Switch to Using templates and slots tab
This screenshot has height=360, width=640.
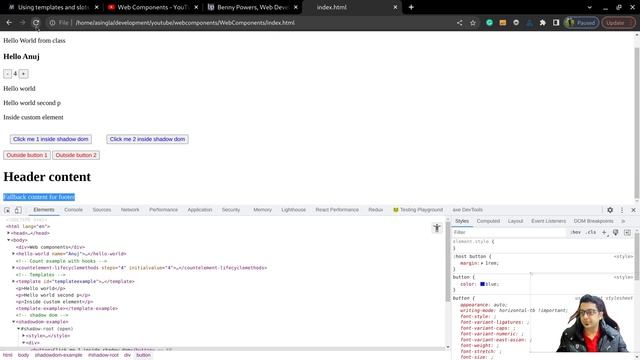[53, 7]
